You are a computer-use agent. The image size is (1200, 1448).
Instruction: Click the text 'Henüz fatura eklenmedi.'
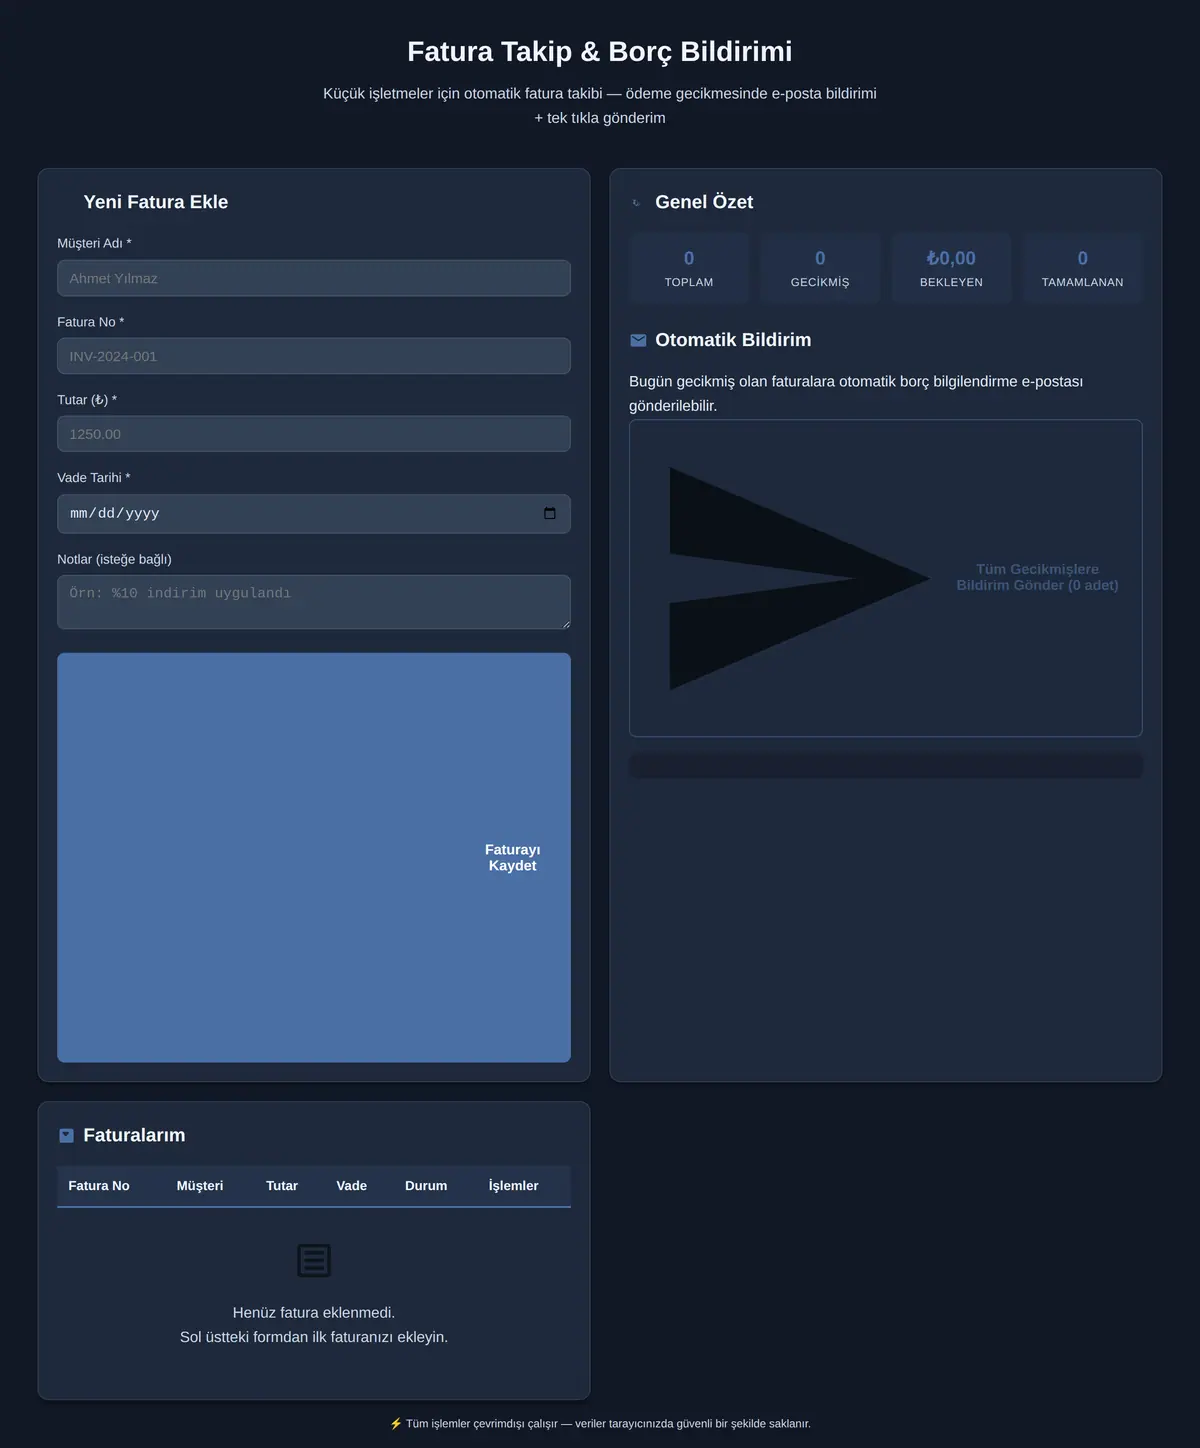(x=314, y=1312)
